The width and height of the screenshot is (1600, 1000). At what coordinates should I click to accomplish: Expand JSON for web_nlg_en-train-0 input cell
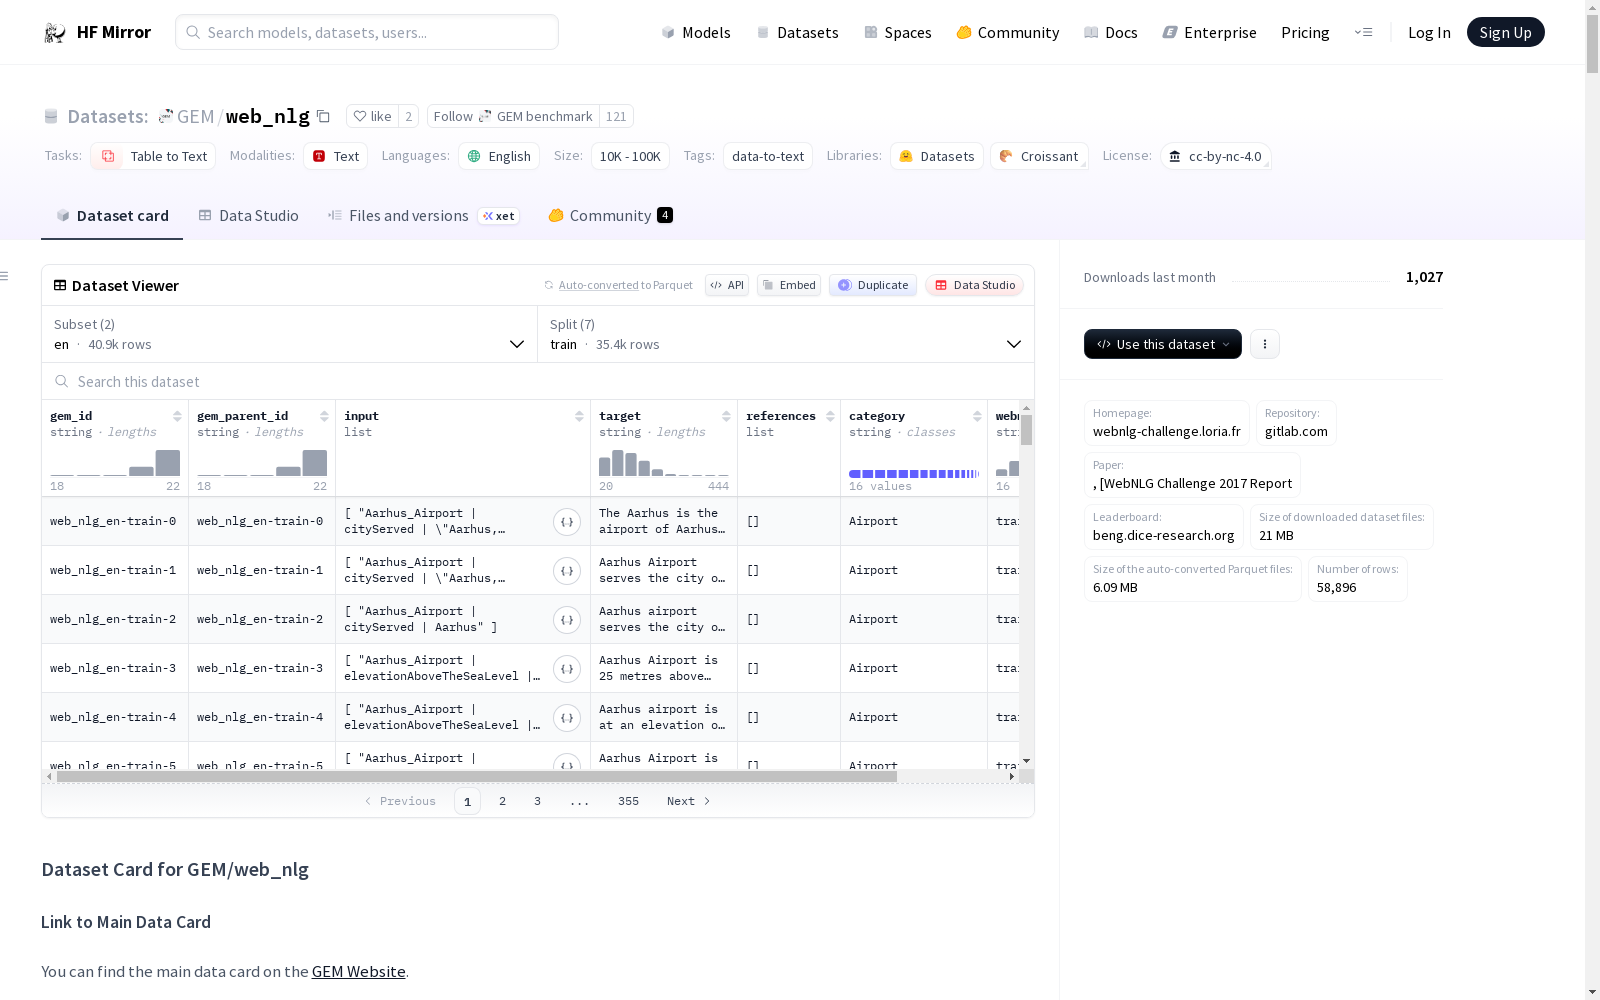(x=567, y=522)
